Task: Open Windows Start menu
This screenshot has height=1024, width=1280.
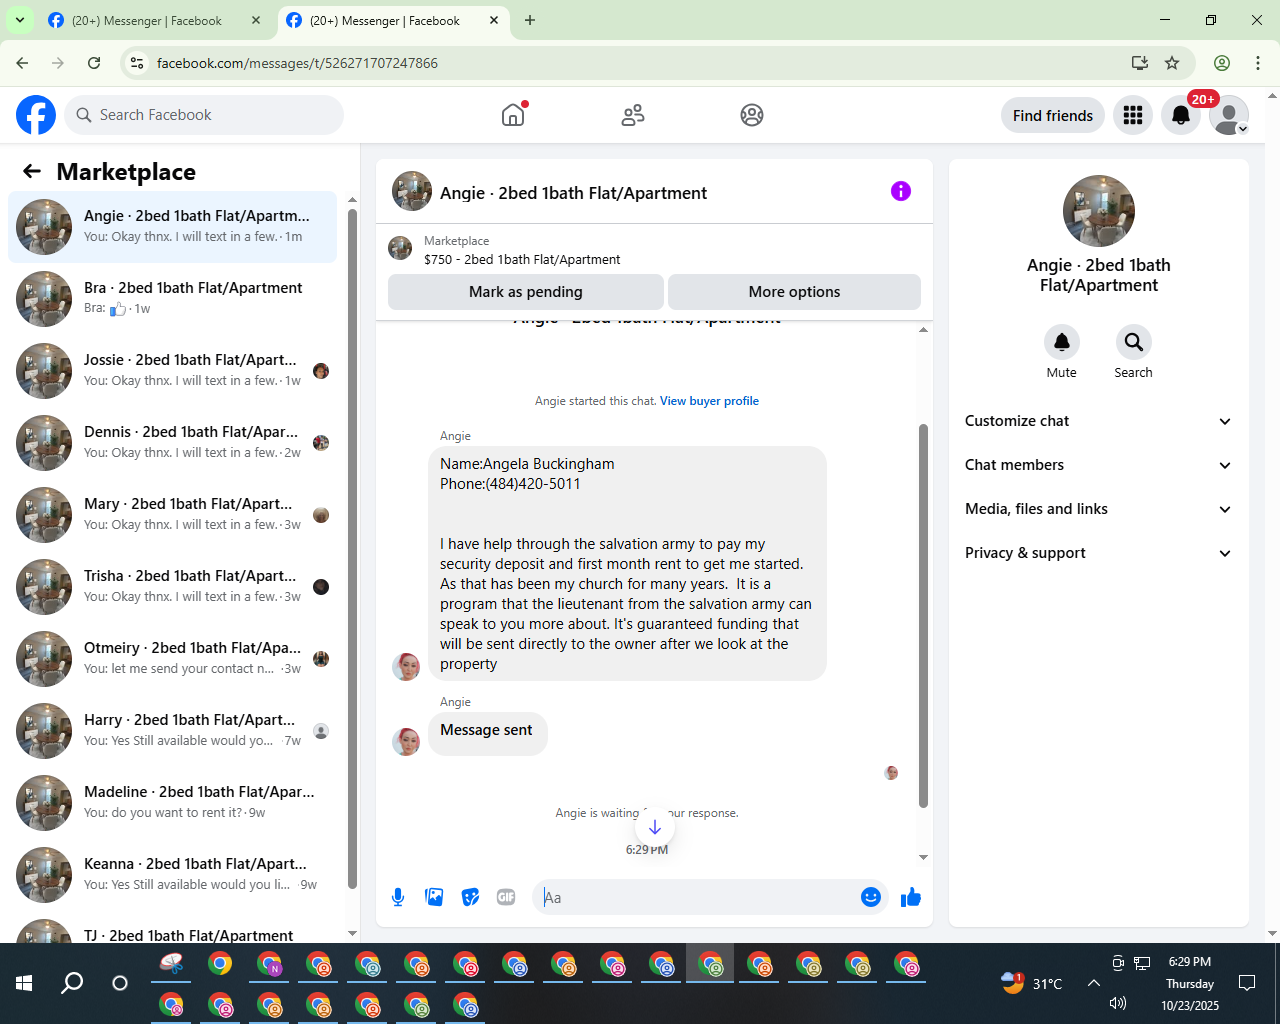Action: [x=24, y=983]
